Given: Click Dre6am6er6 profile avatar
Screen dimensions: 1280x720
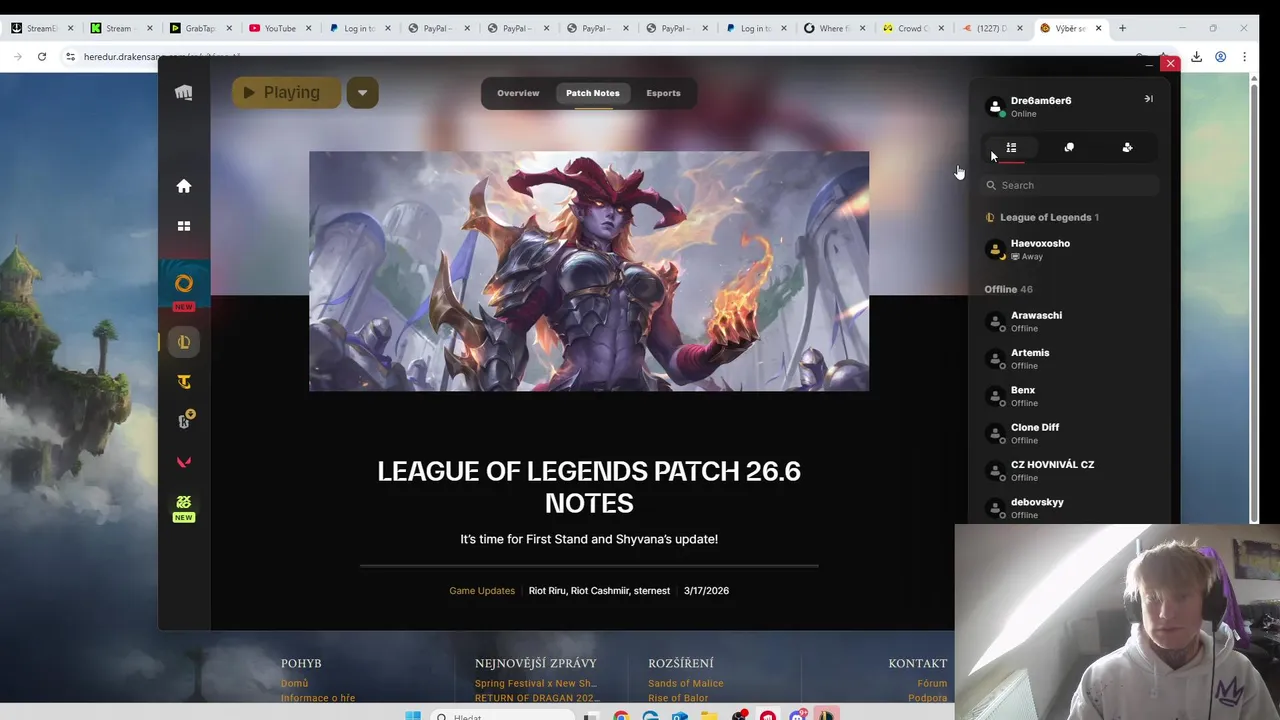Looking at the screenshot, I should click(x=995, y=106).
